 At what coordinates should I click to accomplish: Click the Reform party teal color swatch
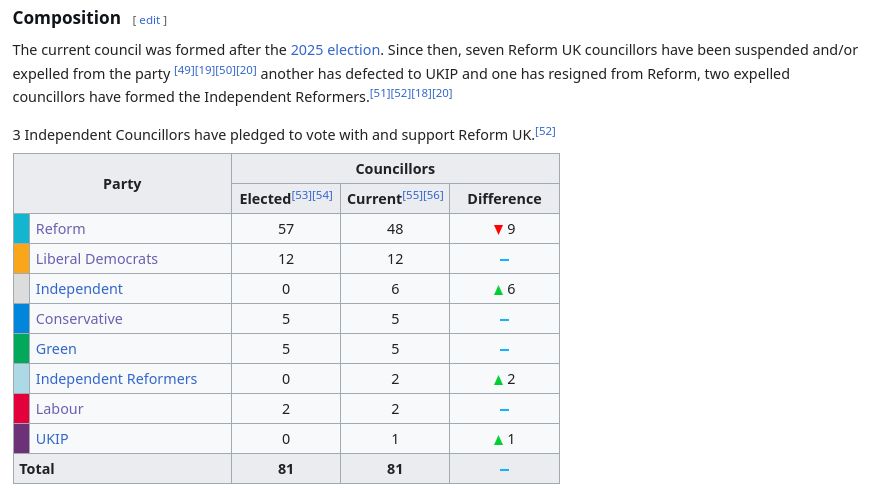(x=22, y=229)
